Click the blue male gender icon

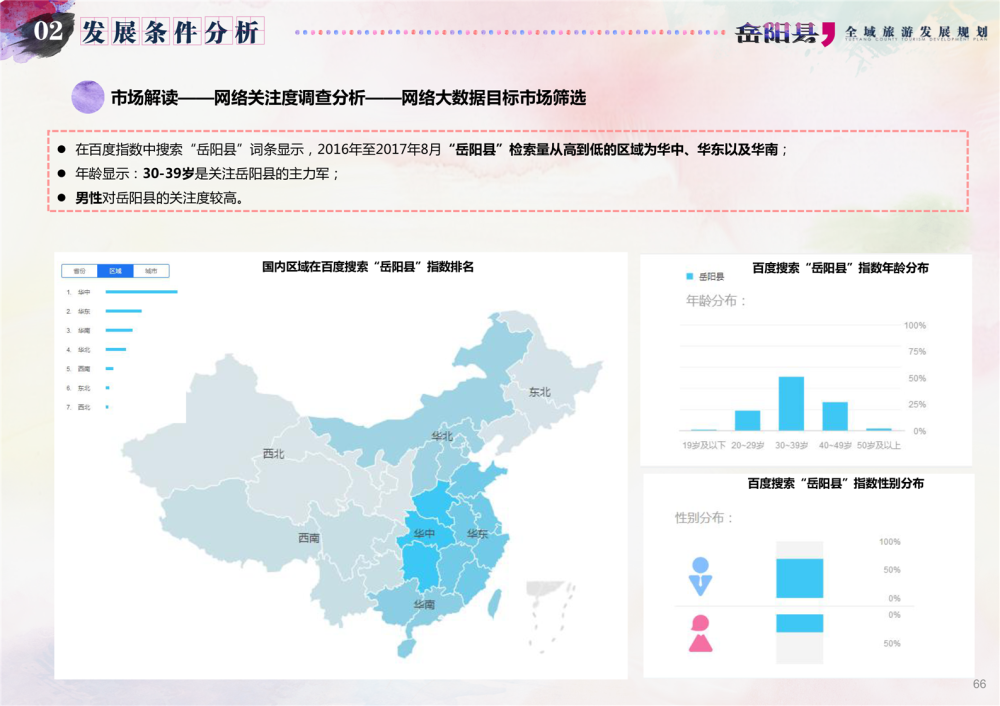(x=700, y=575)
